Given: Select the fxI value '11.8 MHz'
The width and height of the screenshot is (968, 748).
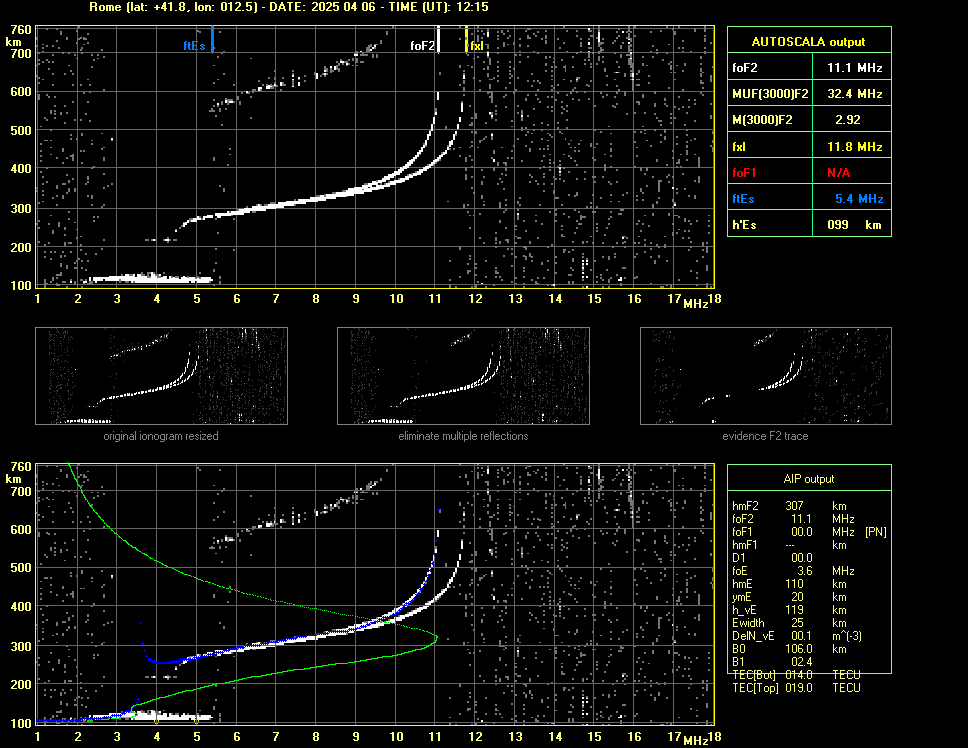Looking at the screenshot, I should pyautogui.click(x=854, y=147).
